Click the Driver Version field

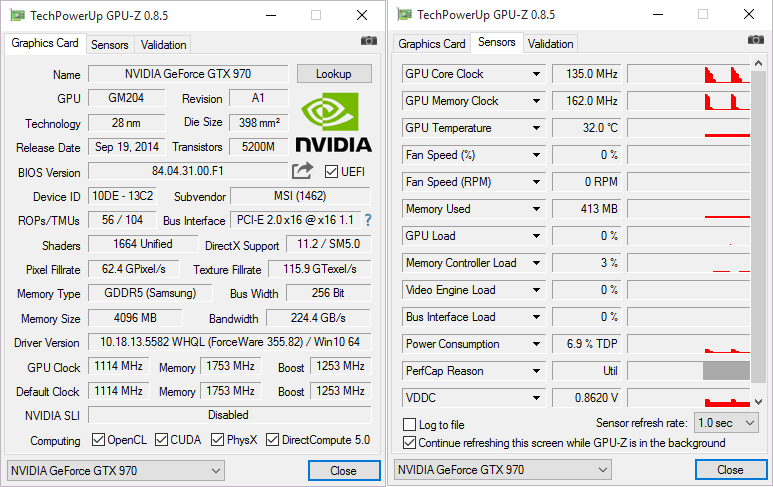(x=230, y=342)
